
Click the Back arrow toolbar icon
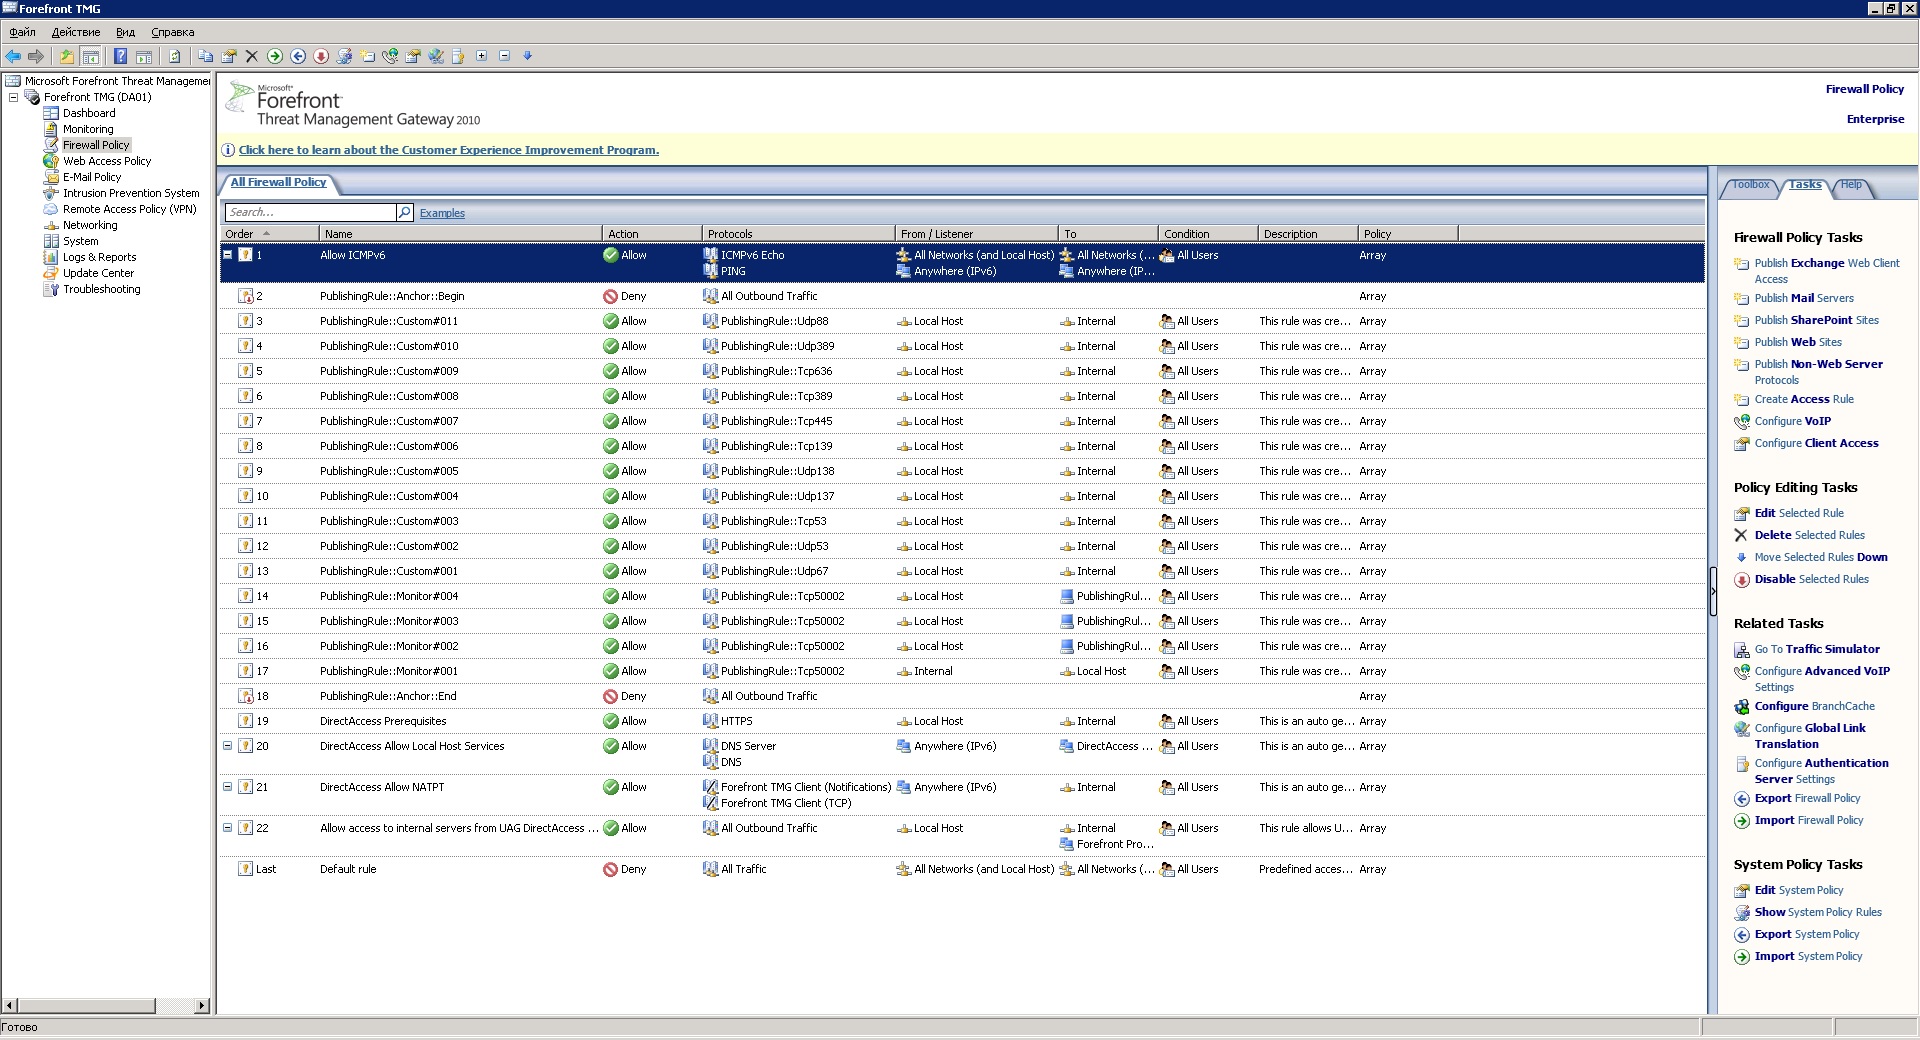13,56
